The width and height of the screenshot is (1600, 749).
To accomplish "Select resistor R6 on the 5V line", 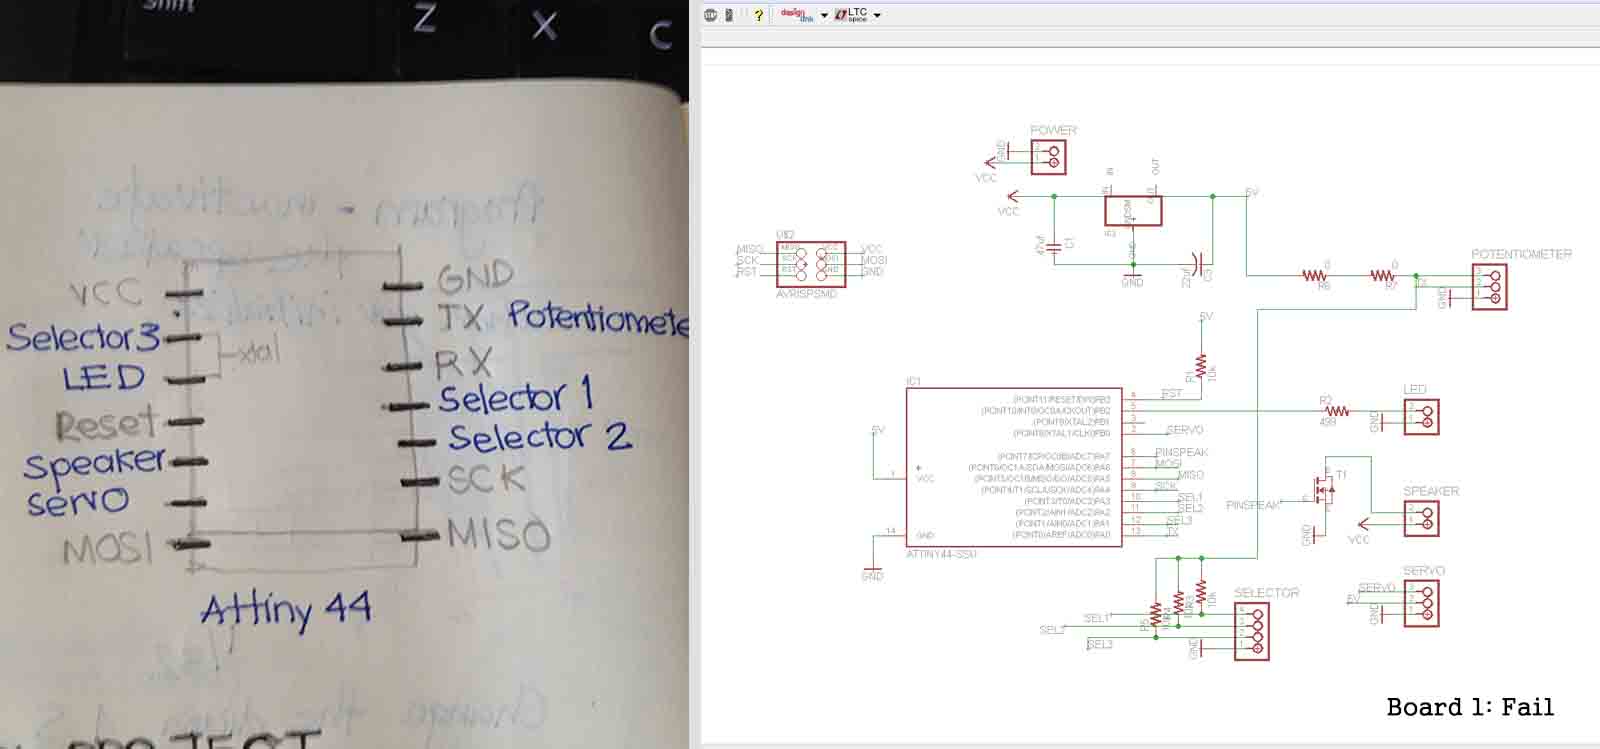I will [x=1315, y=275].
